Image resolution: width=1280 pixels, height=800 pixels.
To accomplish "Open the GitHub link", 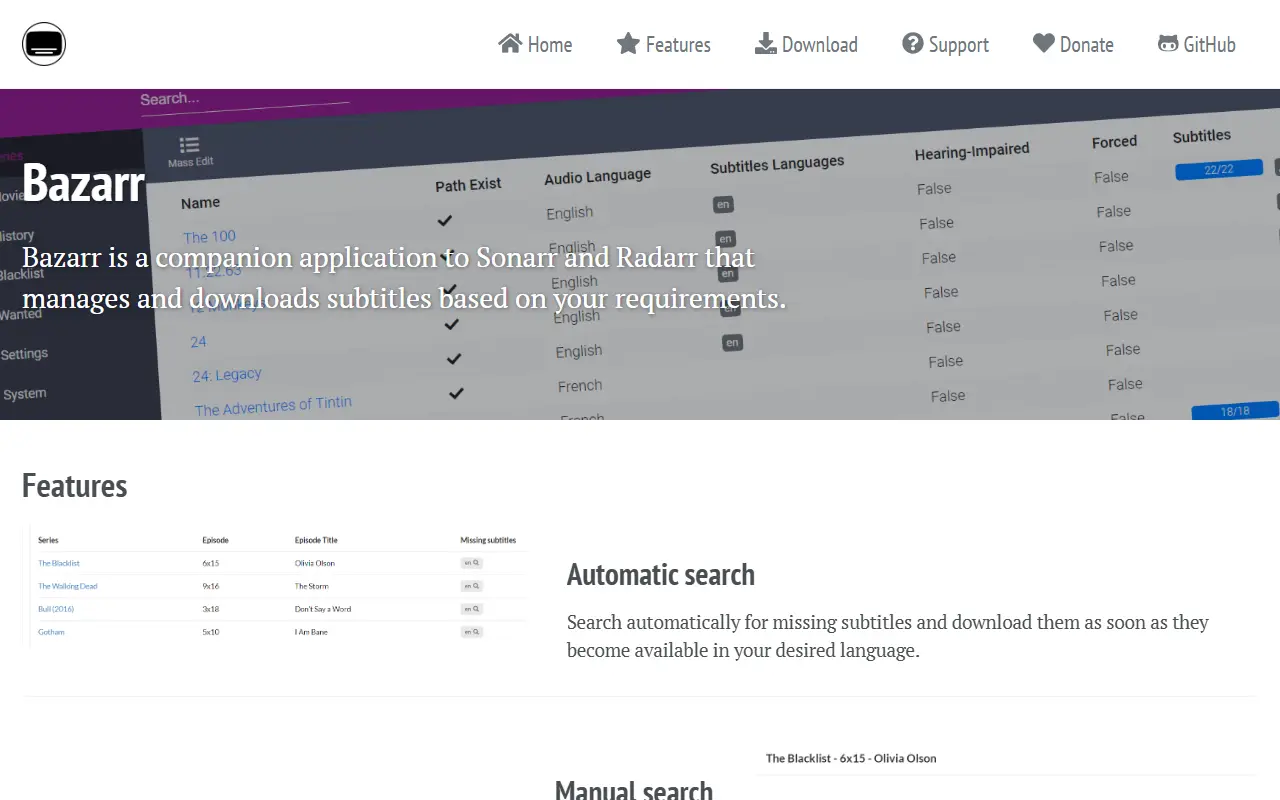I will pyautogui.click(x=1196, y=44).
